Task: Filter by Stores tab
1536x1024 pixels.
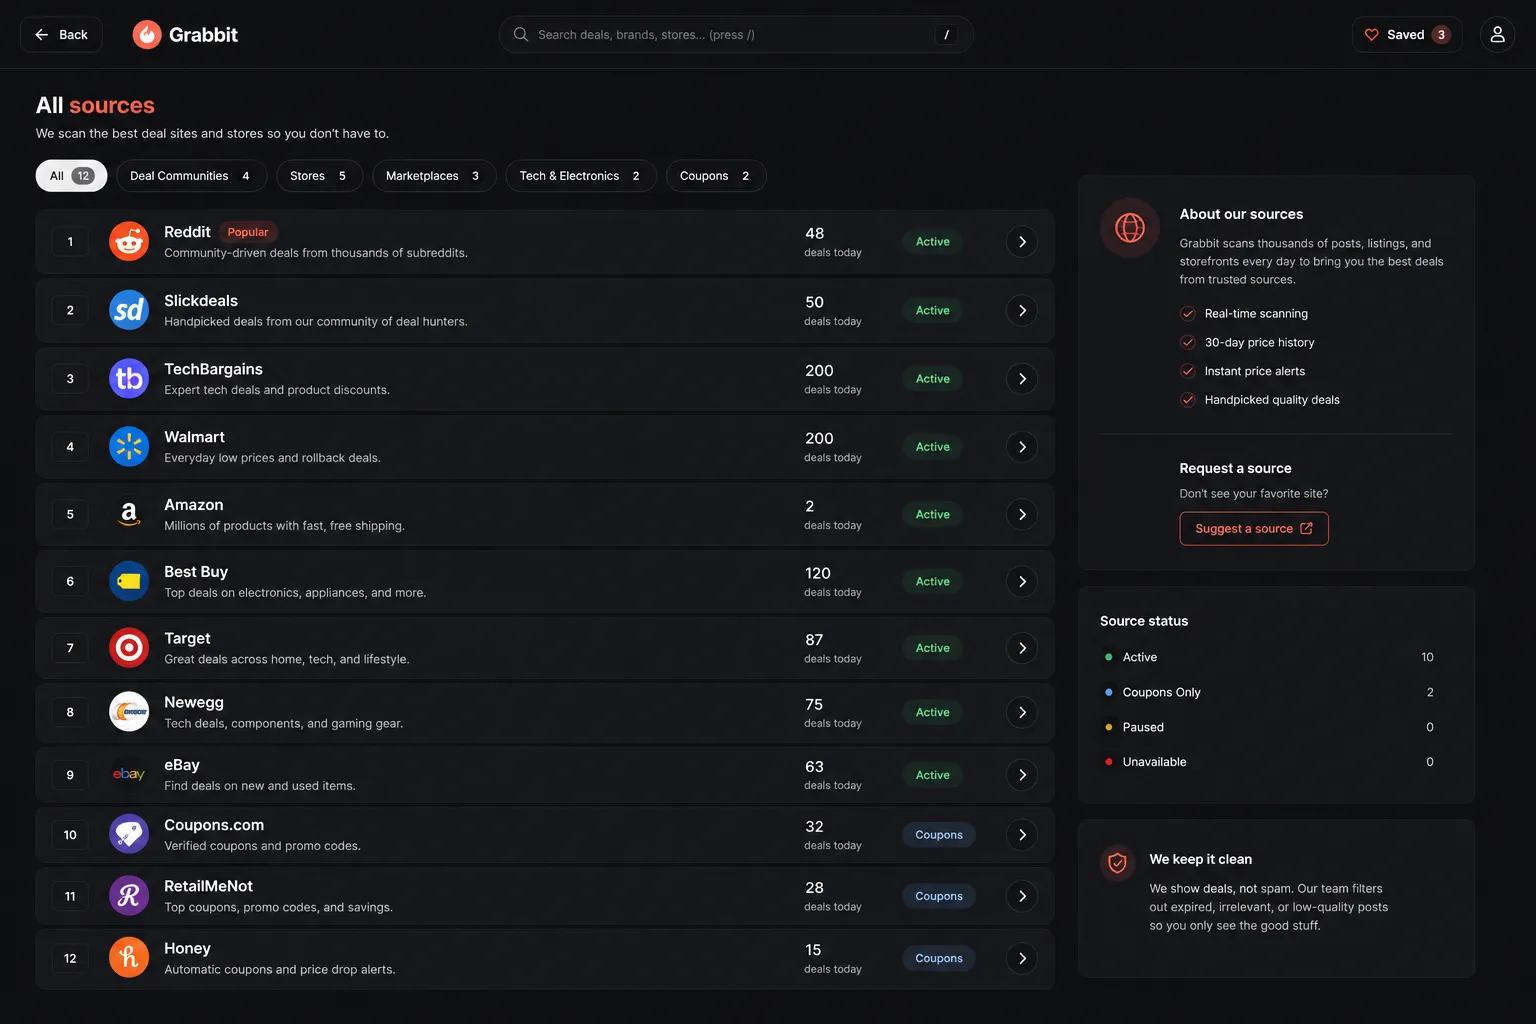Action: 319,176
